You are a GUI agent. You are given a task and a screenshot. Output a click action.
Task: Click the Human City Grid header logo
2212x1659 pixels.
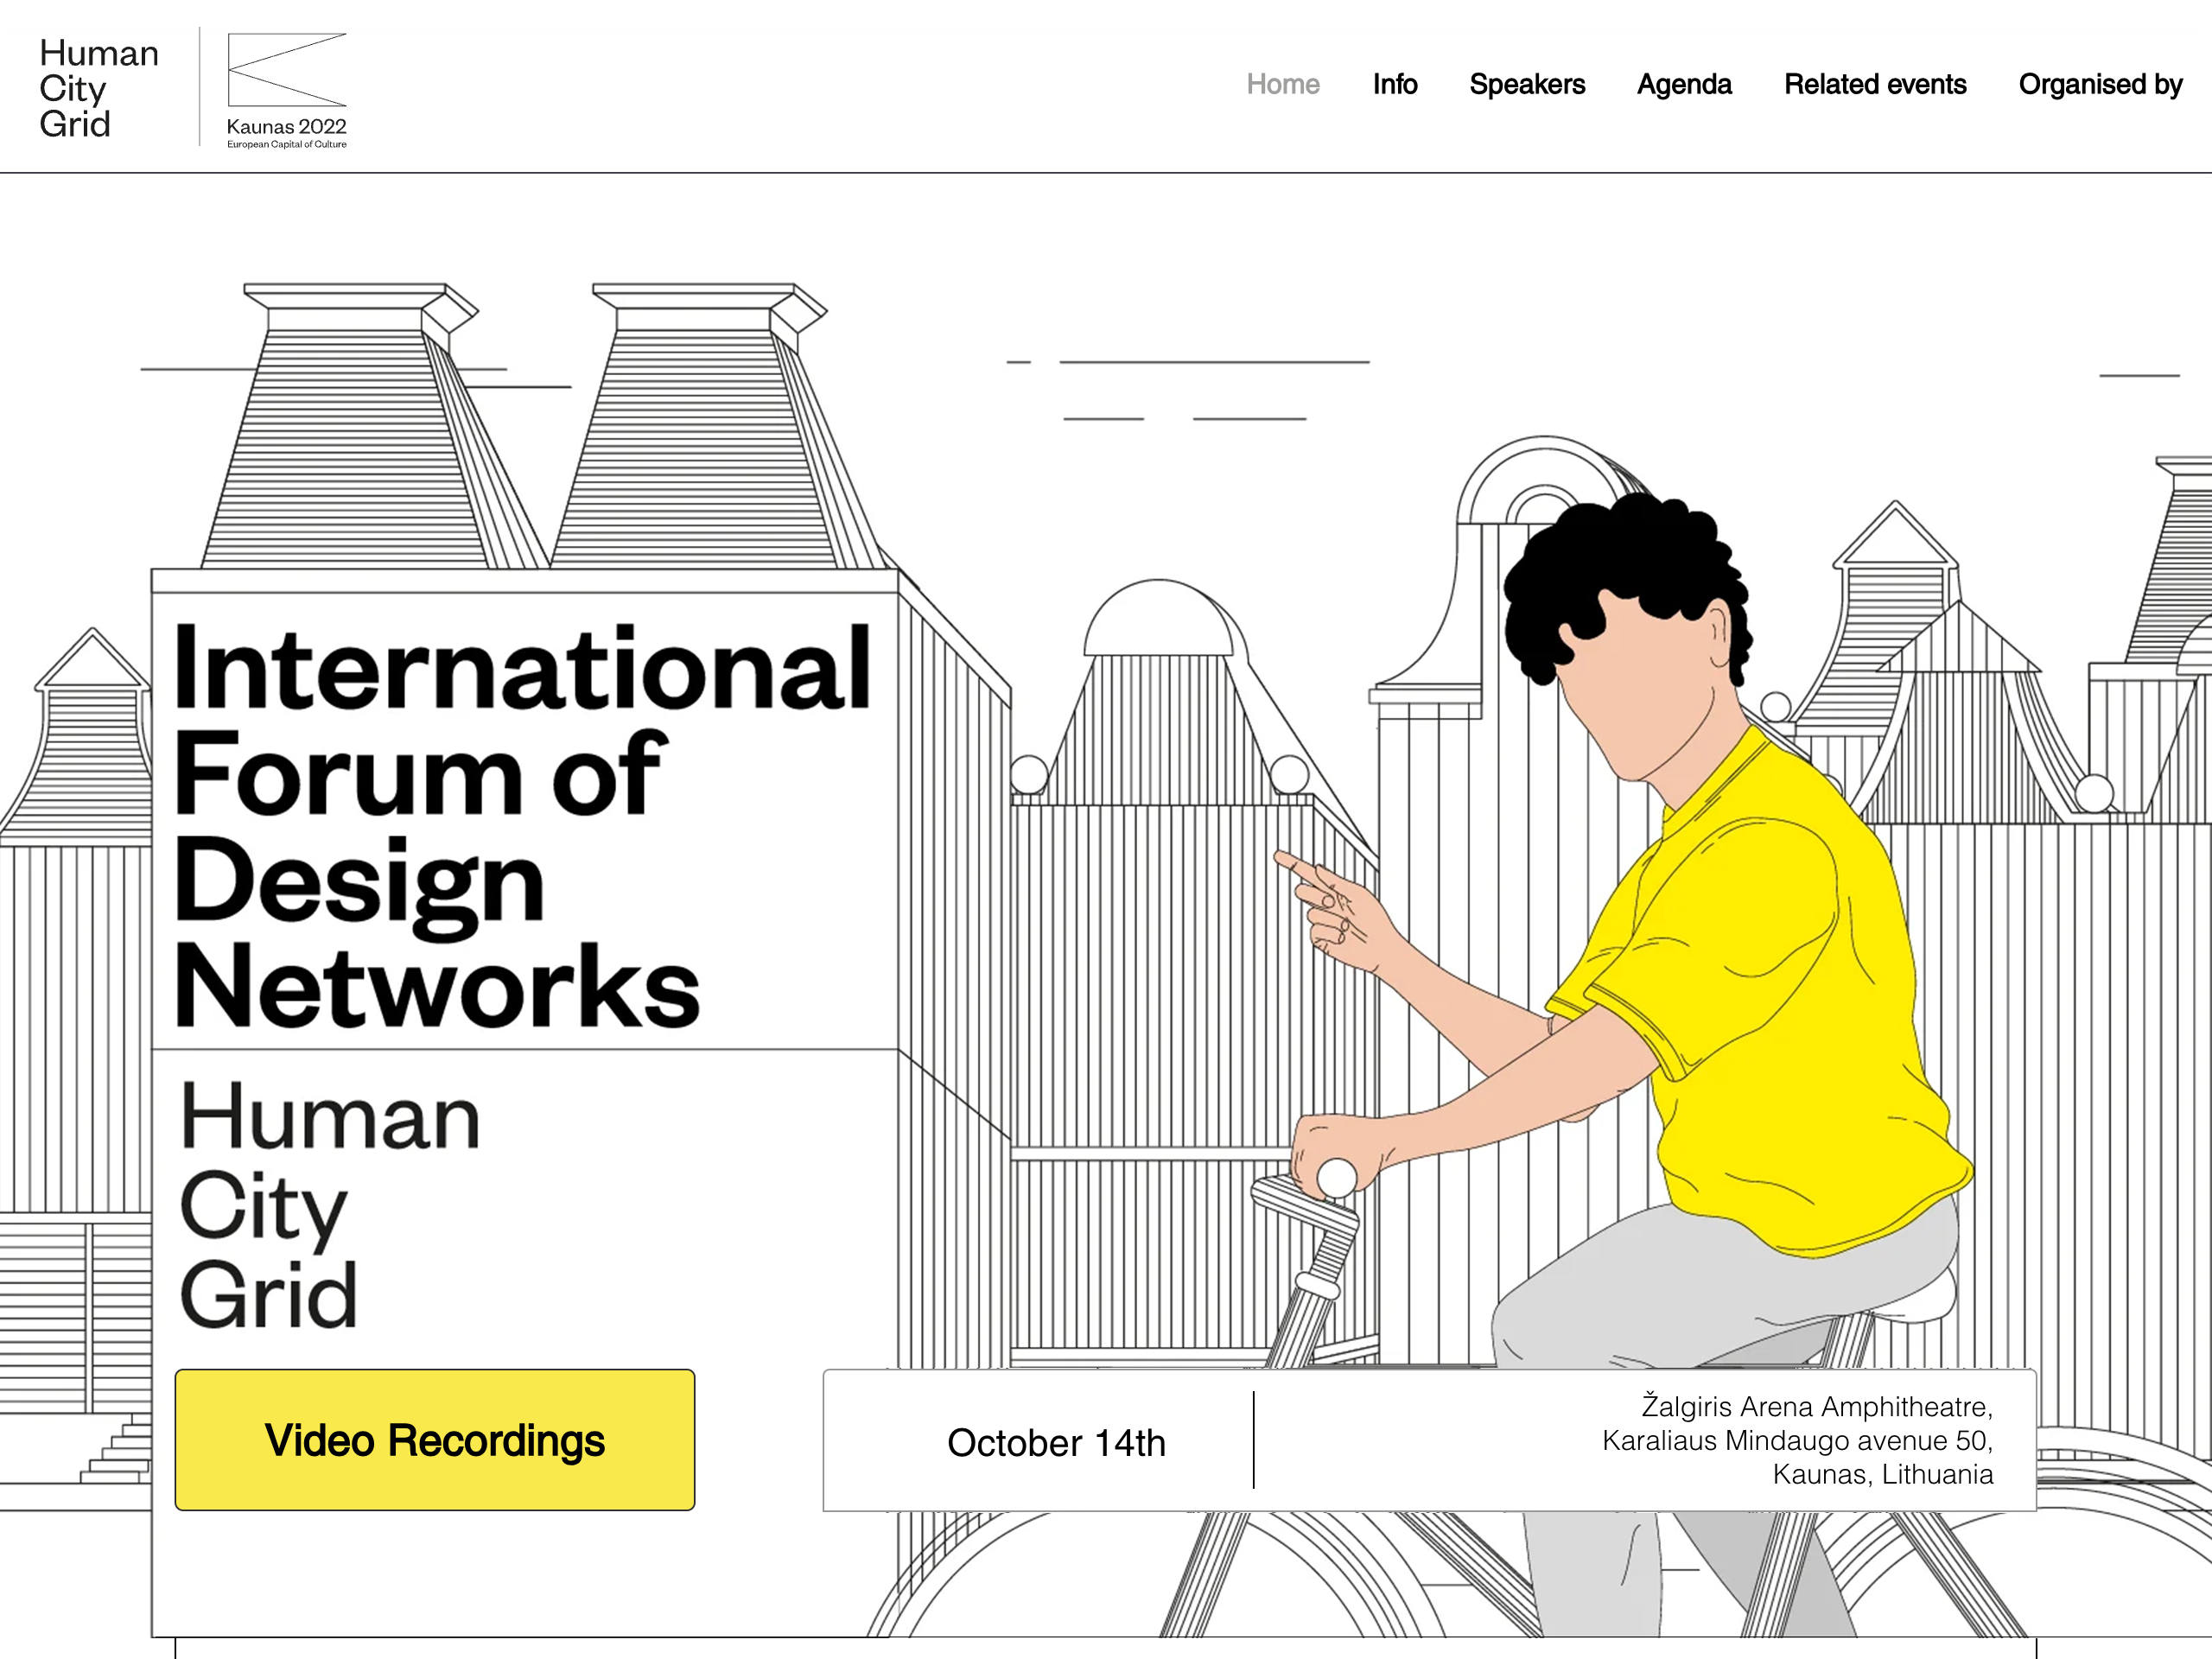coord(99,88)
